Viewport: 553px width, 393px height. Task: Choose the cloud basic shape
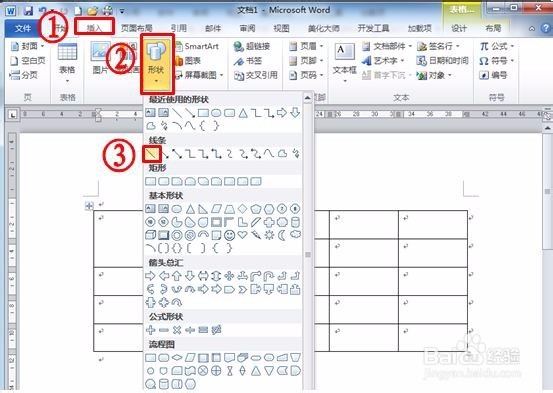point(296,234)
